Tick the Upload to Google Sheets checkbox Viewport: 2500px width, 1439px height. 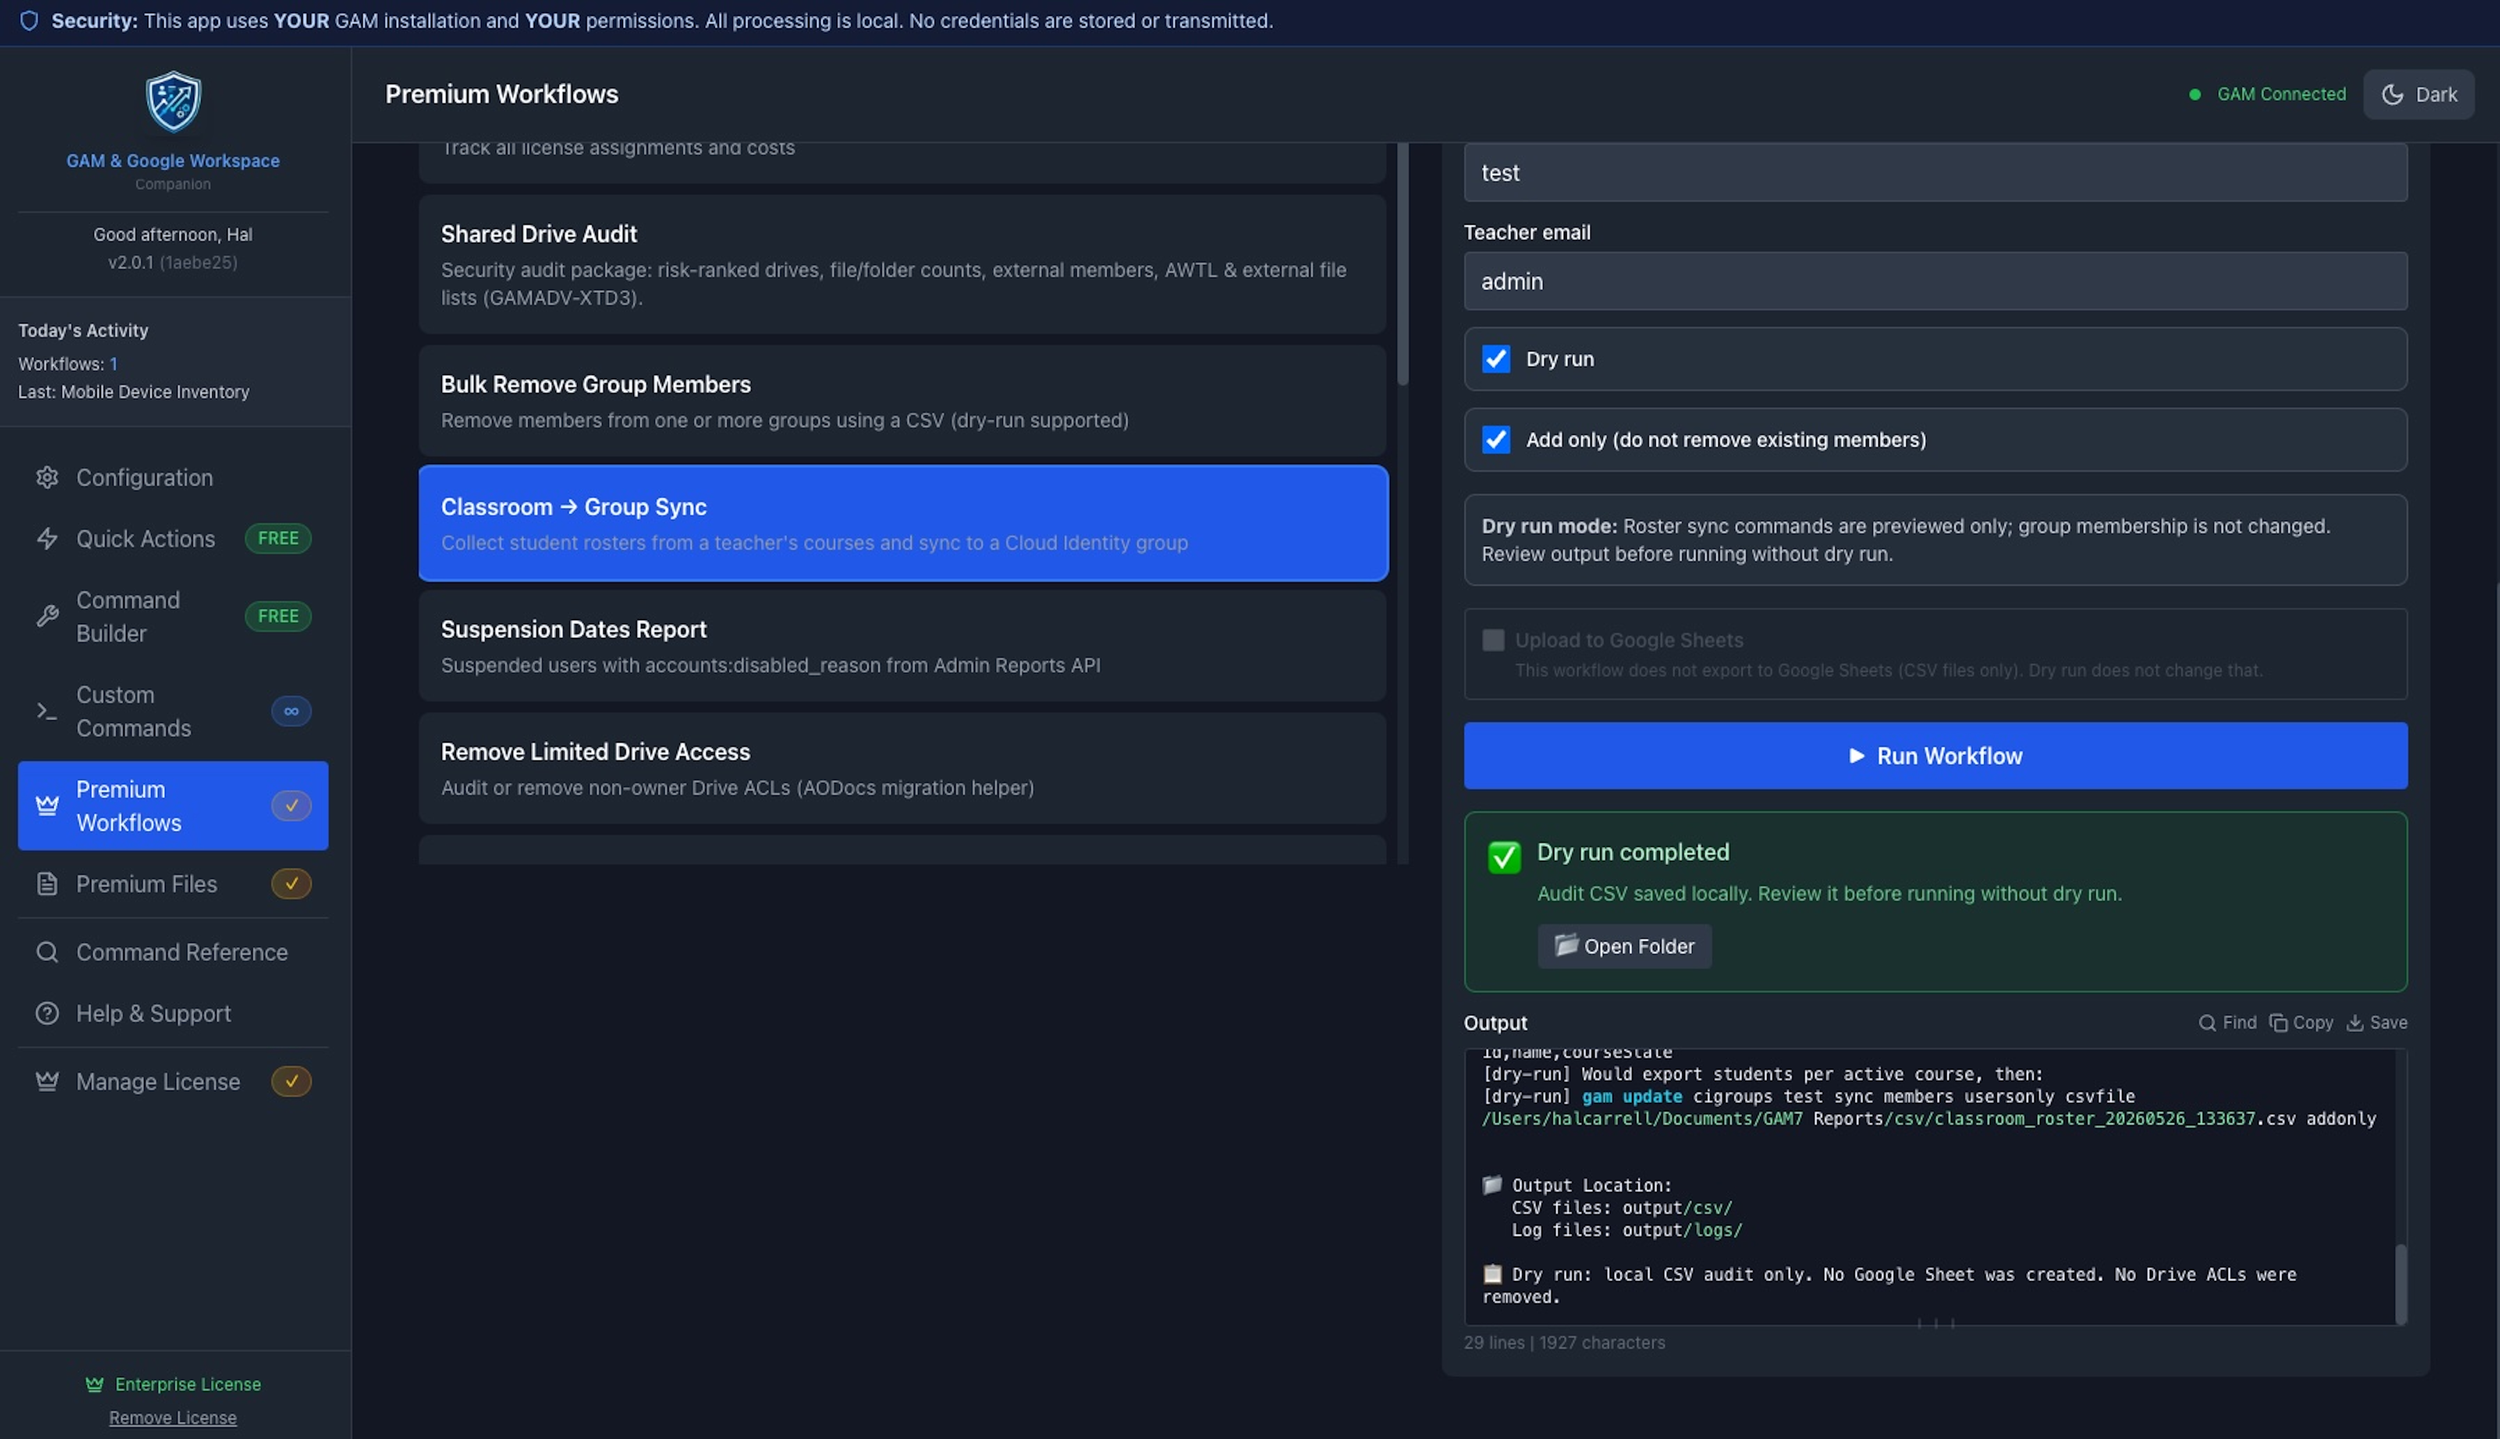point(1493,640)
